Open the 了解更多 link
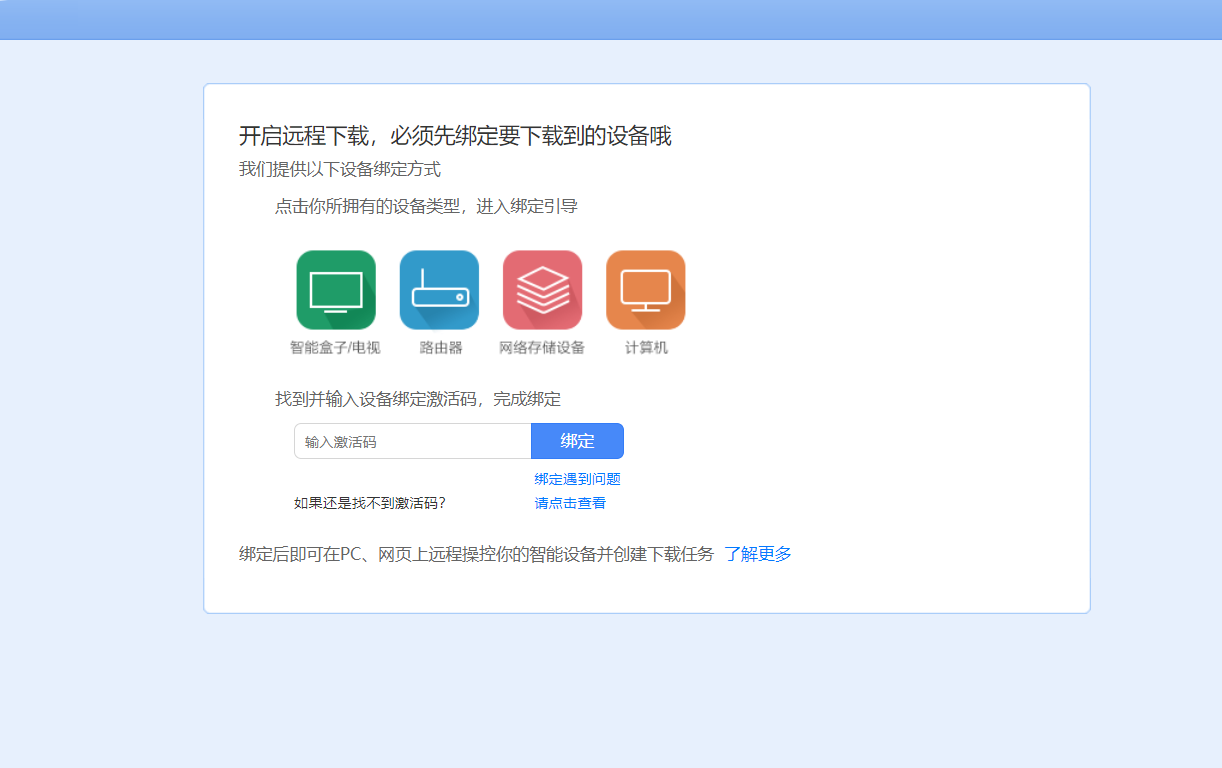Viewport: 1222px width, 768px height. pos(758,554)
